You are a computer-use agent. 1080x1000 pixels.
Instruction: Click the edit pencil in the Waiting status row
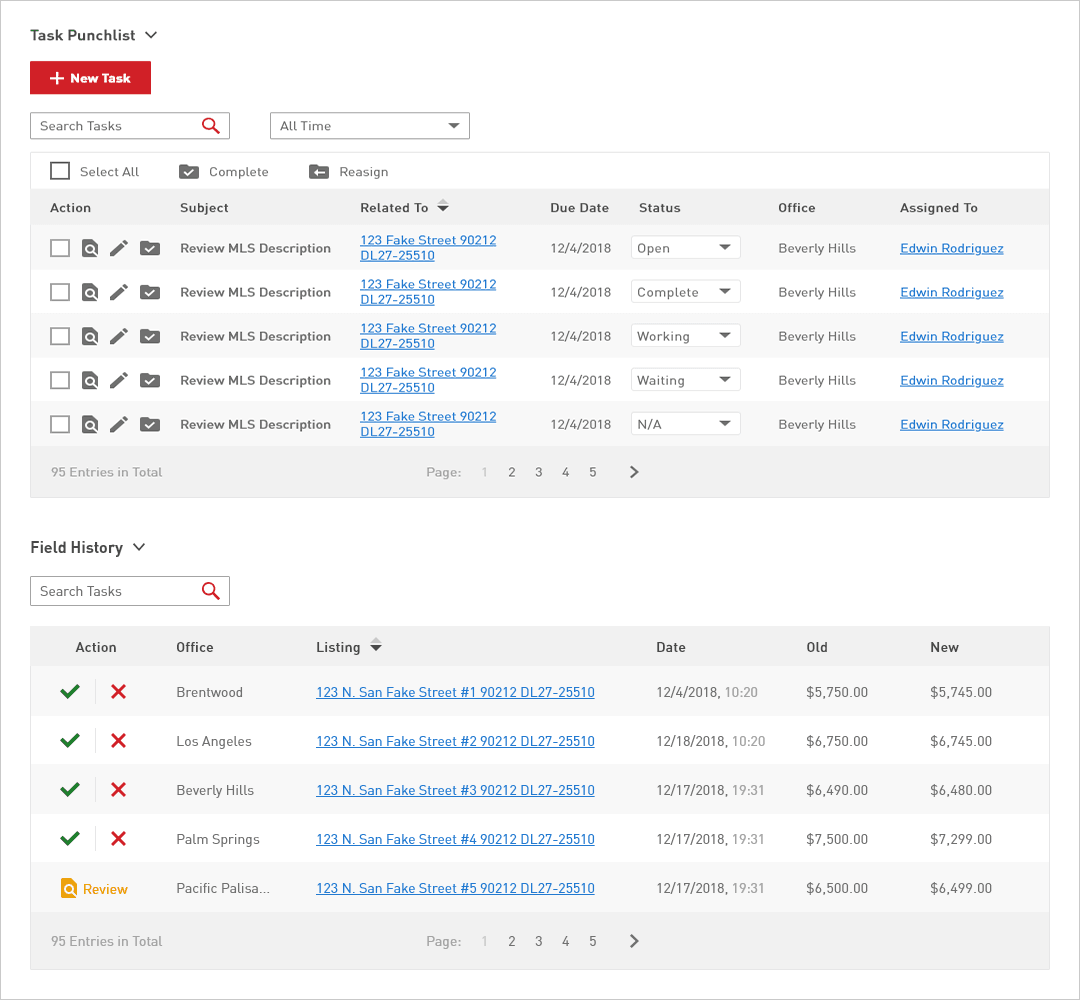119,380
